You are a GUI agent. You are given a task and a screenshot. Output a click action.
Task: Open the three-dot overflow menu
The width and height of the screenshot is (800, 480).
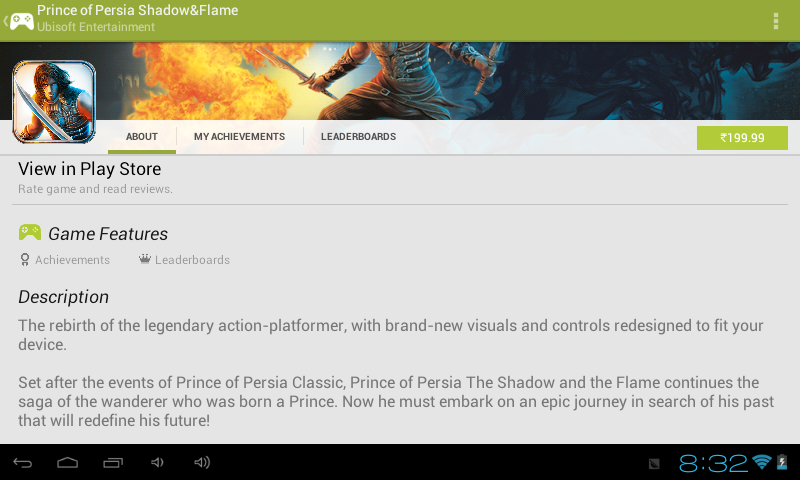(776, 21)
